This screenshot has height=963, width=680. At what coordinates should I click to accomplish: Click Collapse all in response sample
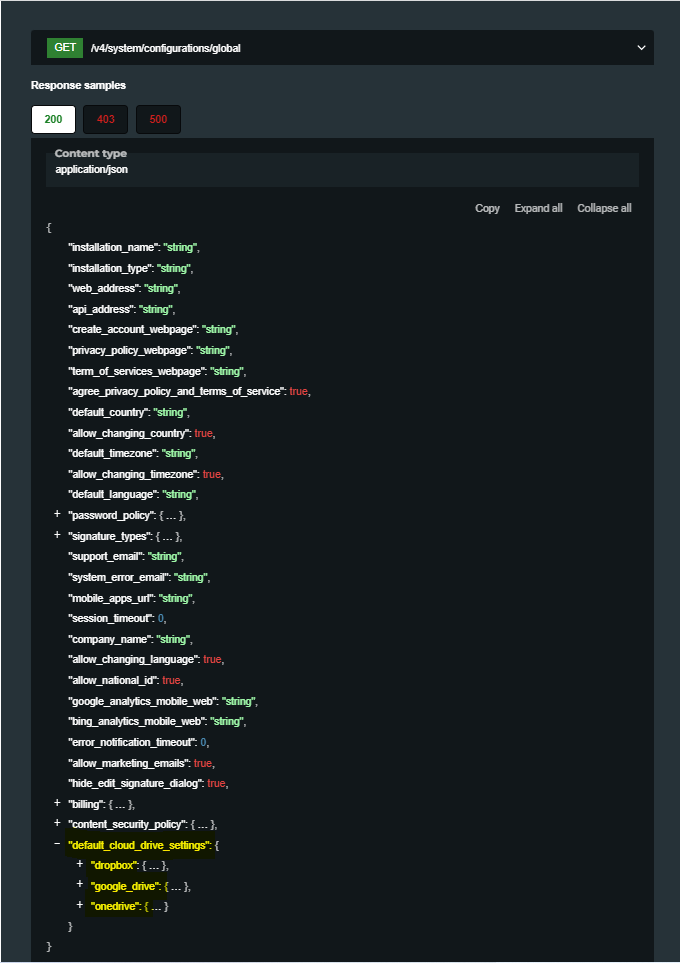click(x=604, y=208)
